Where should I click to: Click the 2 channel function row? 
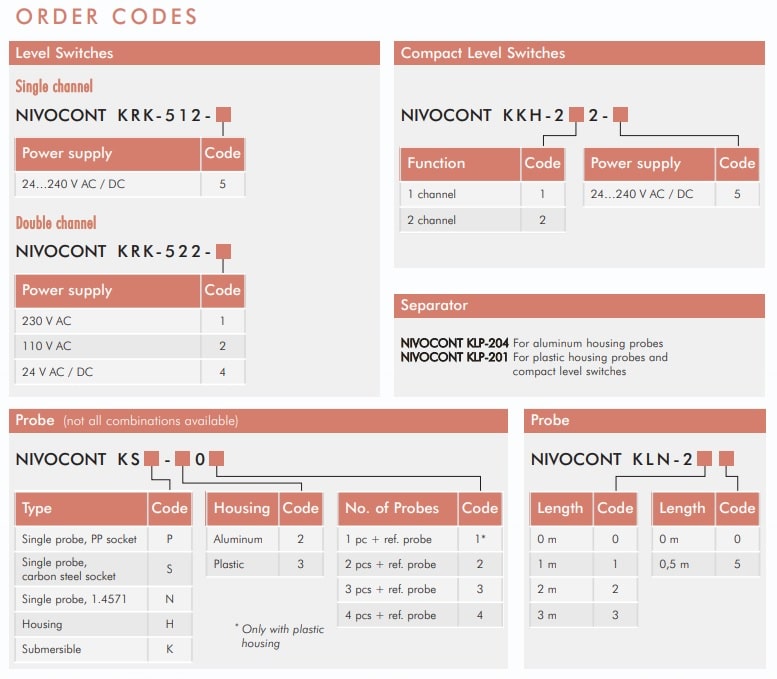tap(482, 220)
